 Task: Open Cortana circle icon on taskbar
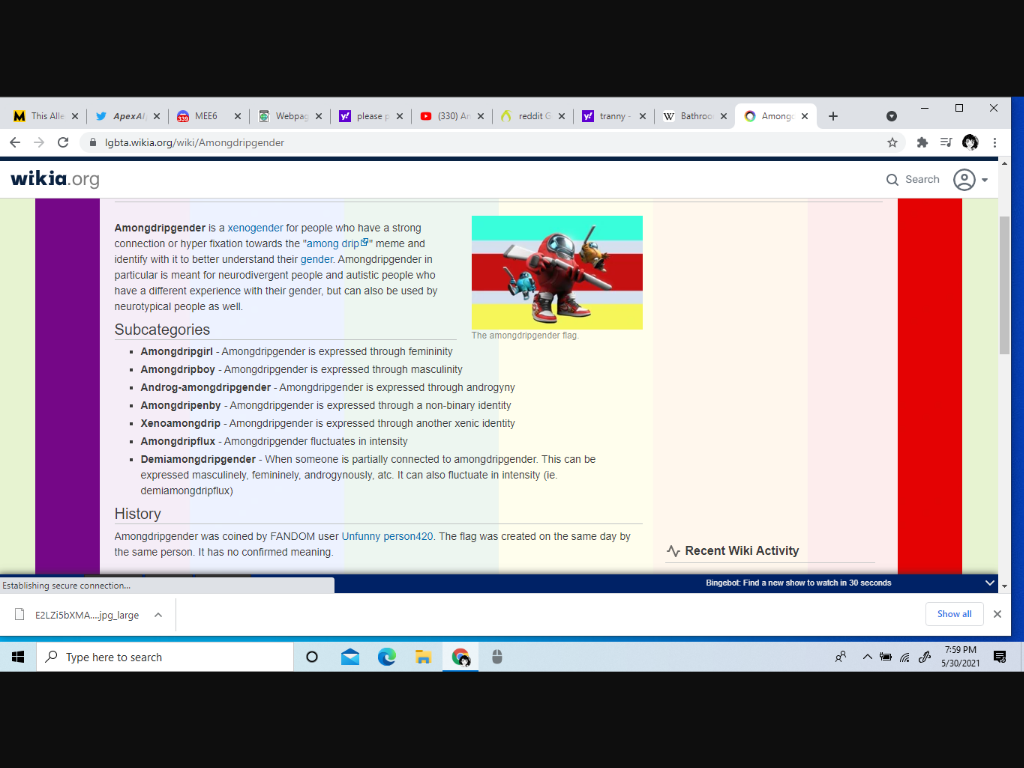(312, 657)
